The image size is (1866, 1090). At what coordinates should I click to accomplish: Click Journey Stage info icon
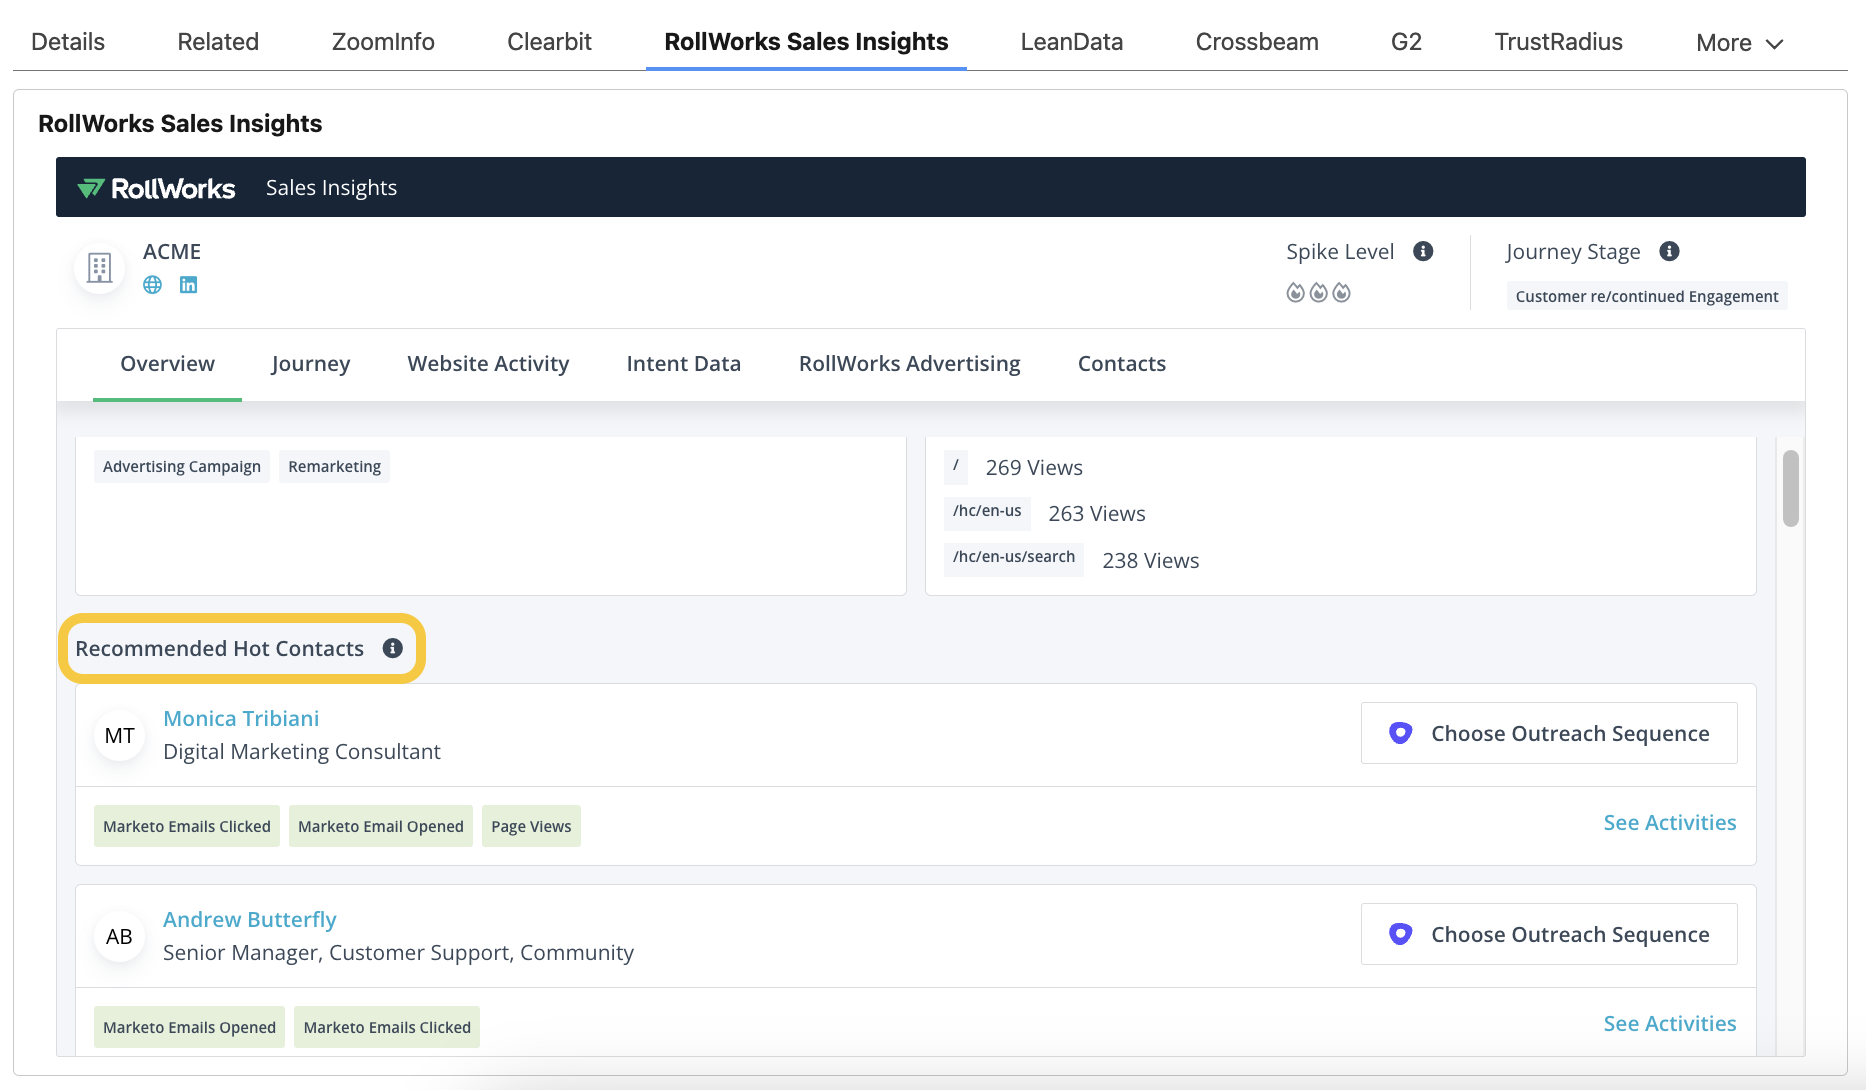1669,252
